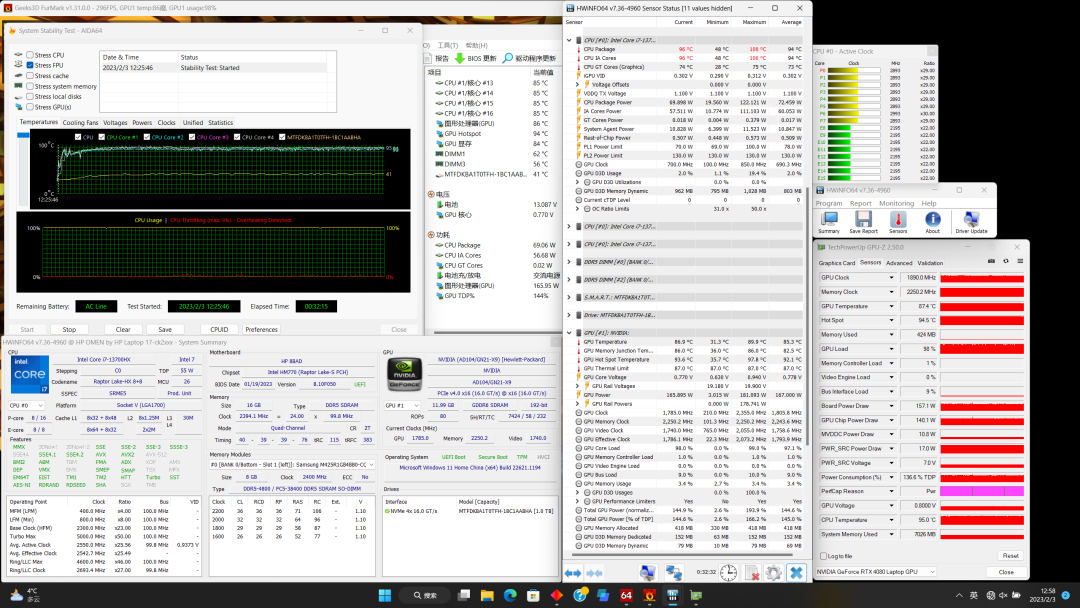Viewport: 1080px width, 608px height.
Task: Click the sensor clock reset icon
Action: [x=729, y=573]
